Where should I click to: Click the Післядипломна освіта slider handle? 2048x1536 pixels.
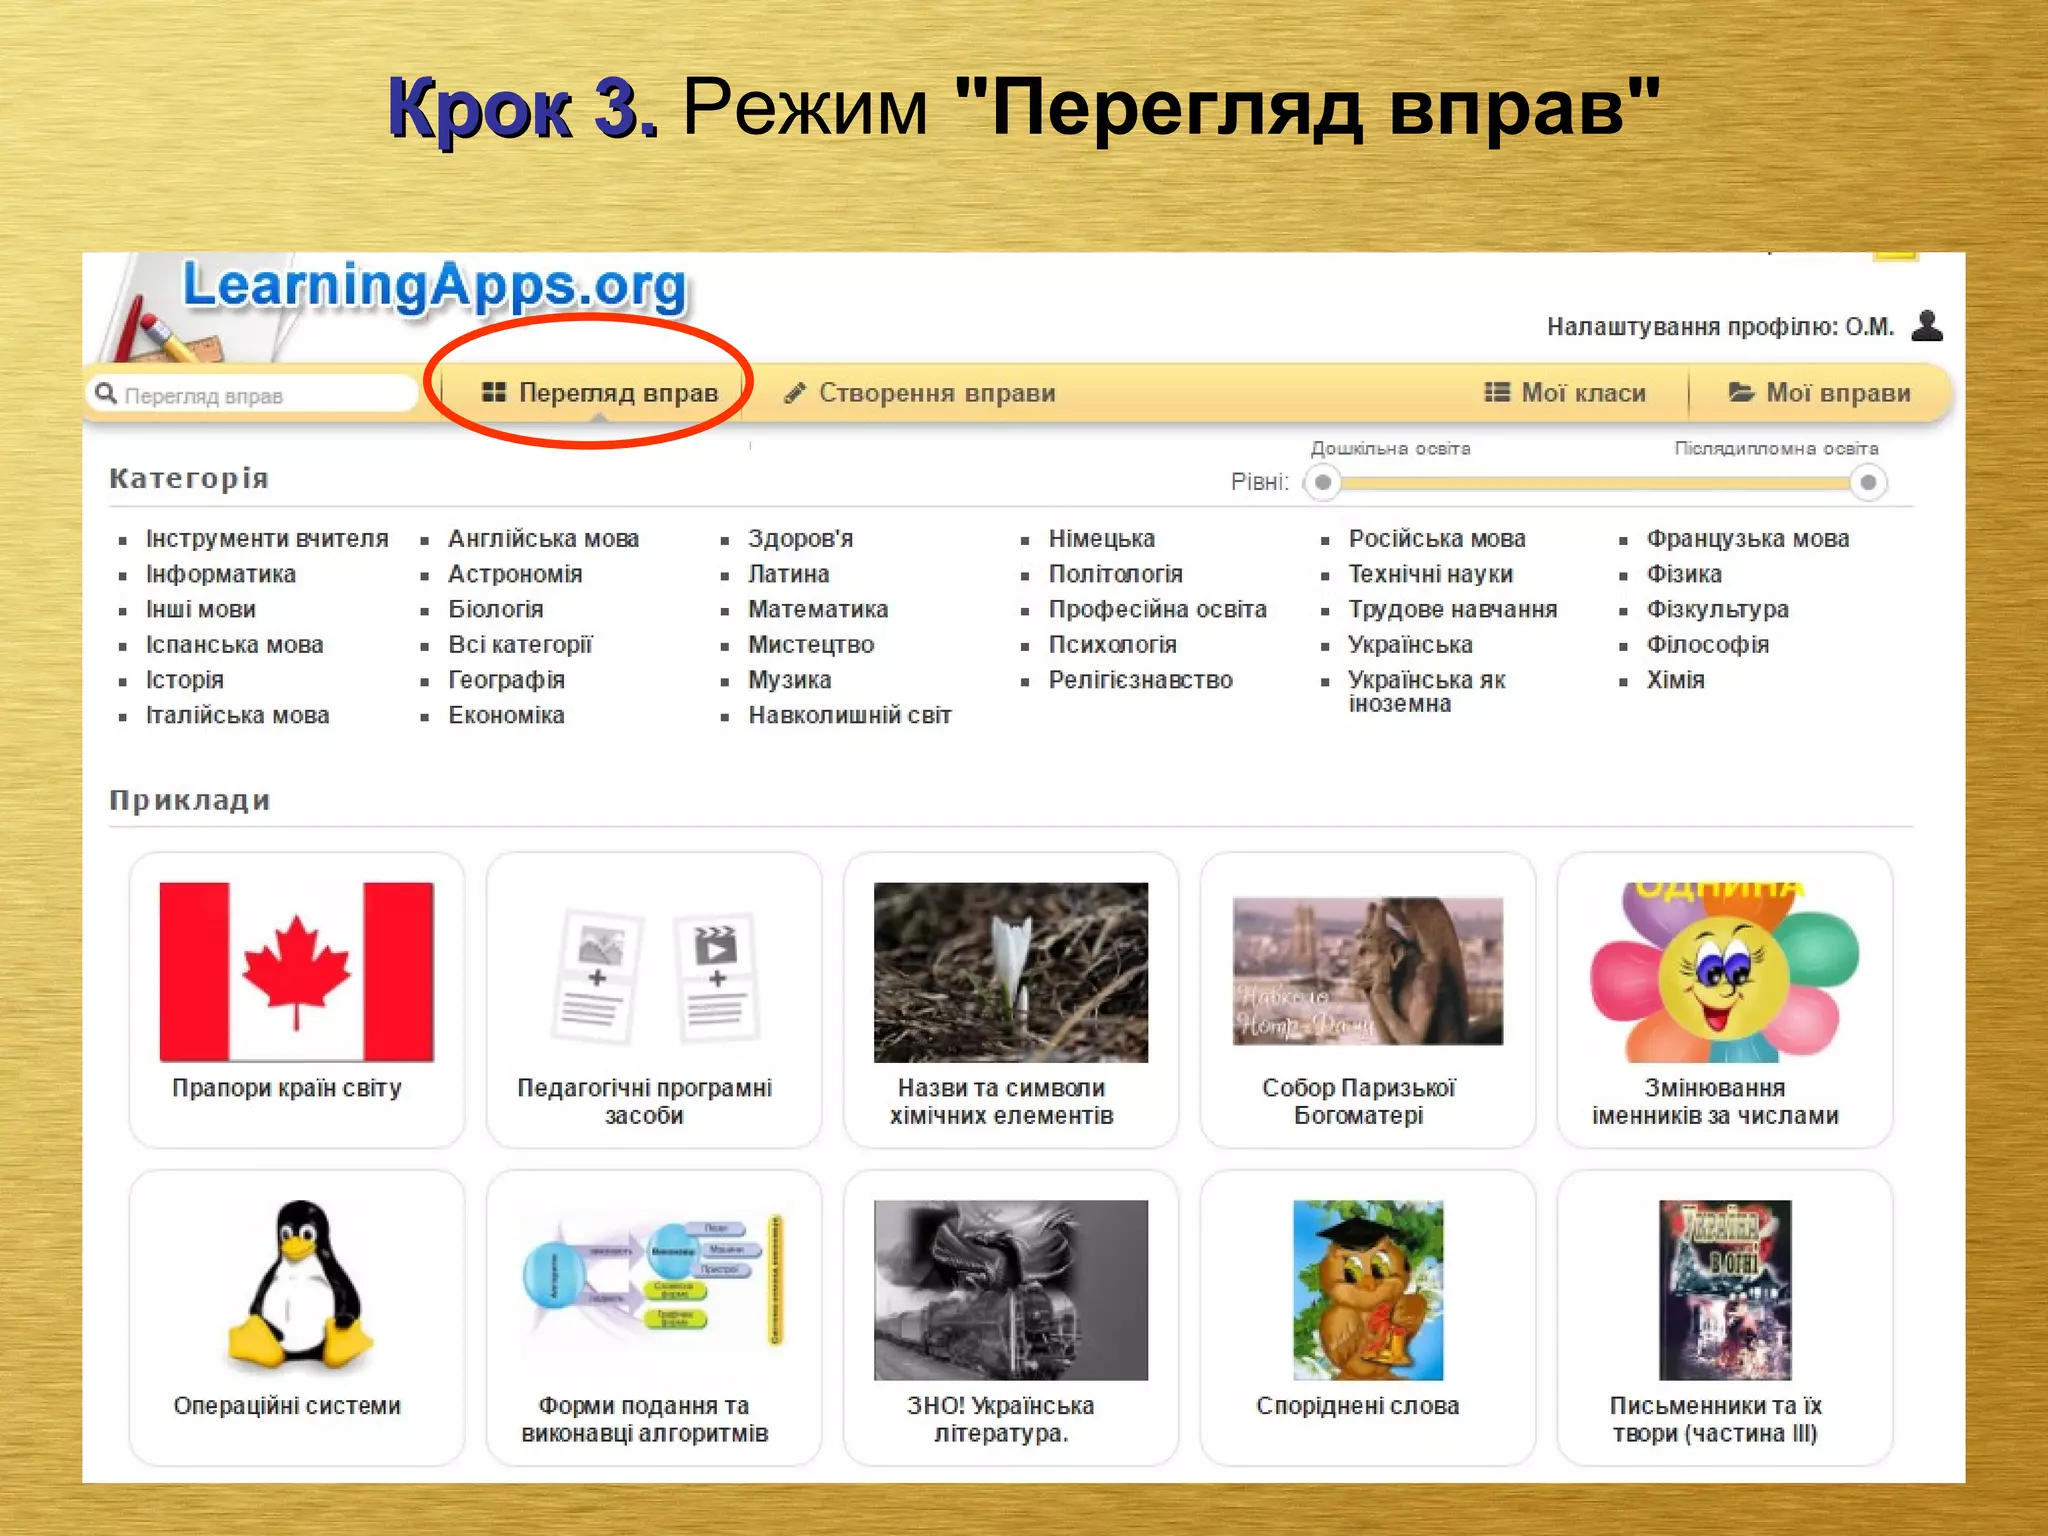click(1866, 483)
